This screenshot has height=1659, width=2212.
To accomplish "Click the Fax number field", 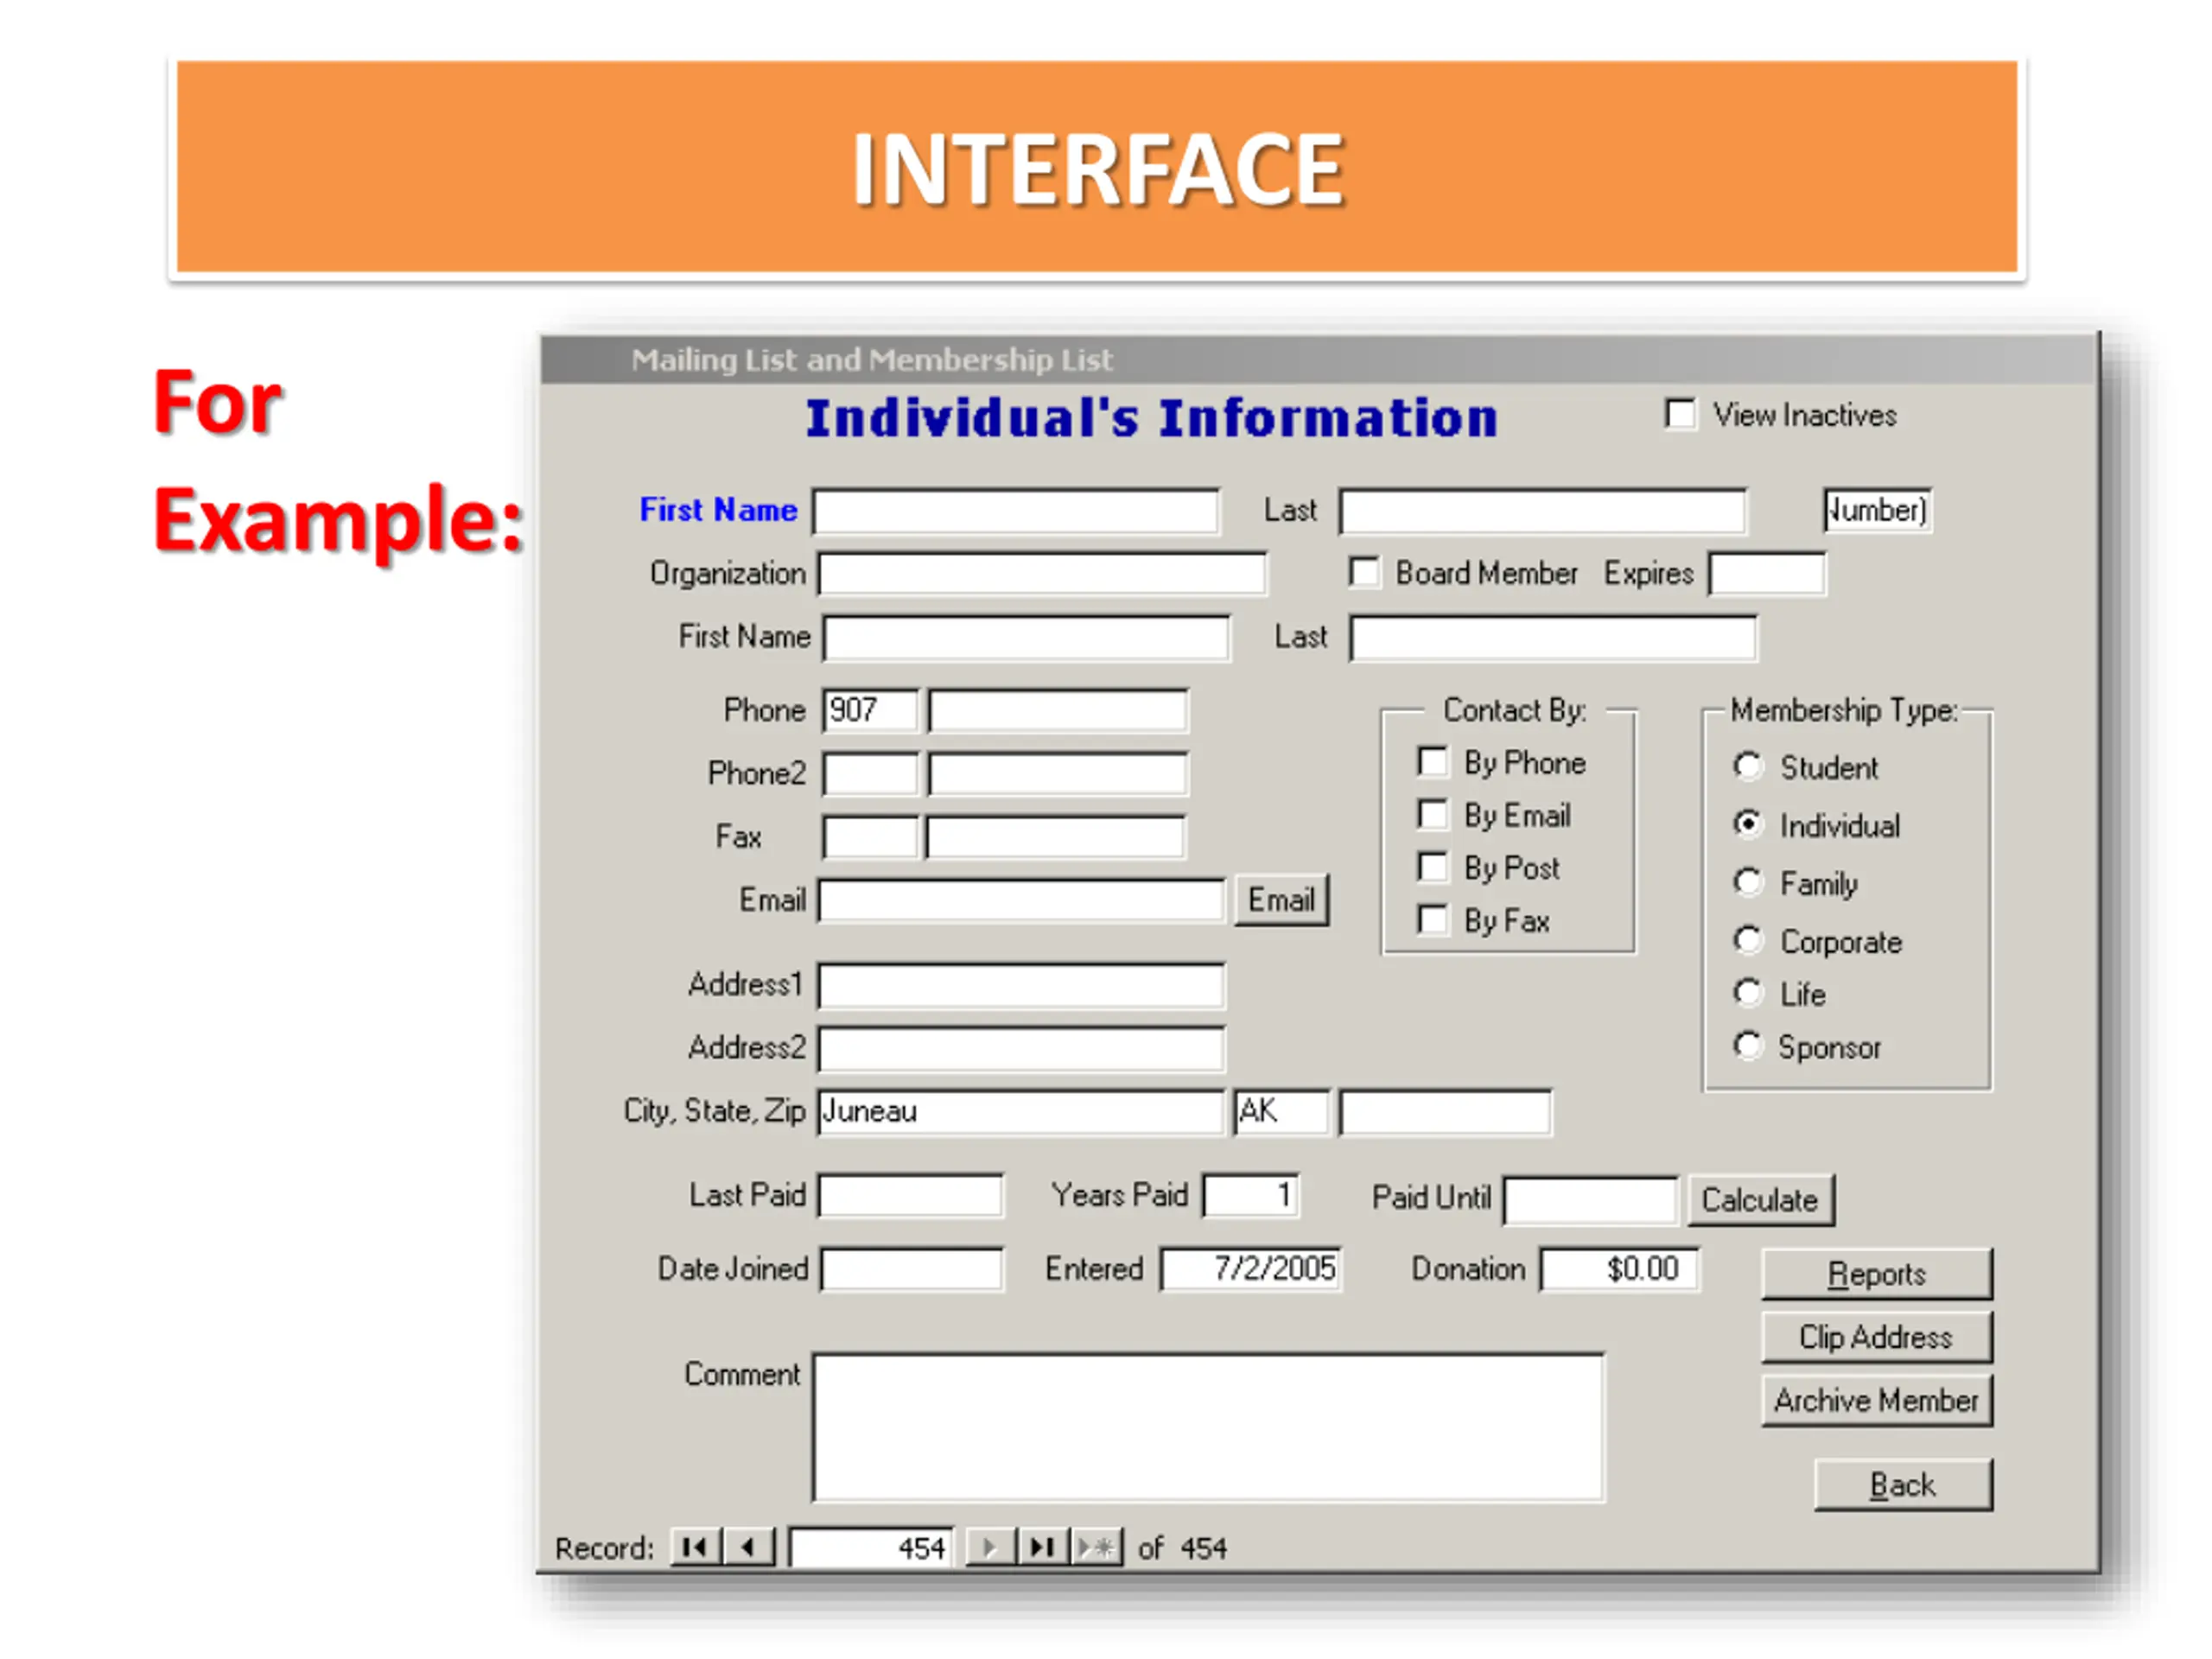I will 1055,837.
